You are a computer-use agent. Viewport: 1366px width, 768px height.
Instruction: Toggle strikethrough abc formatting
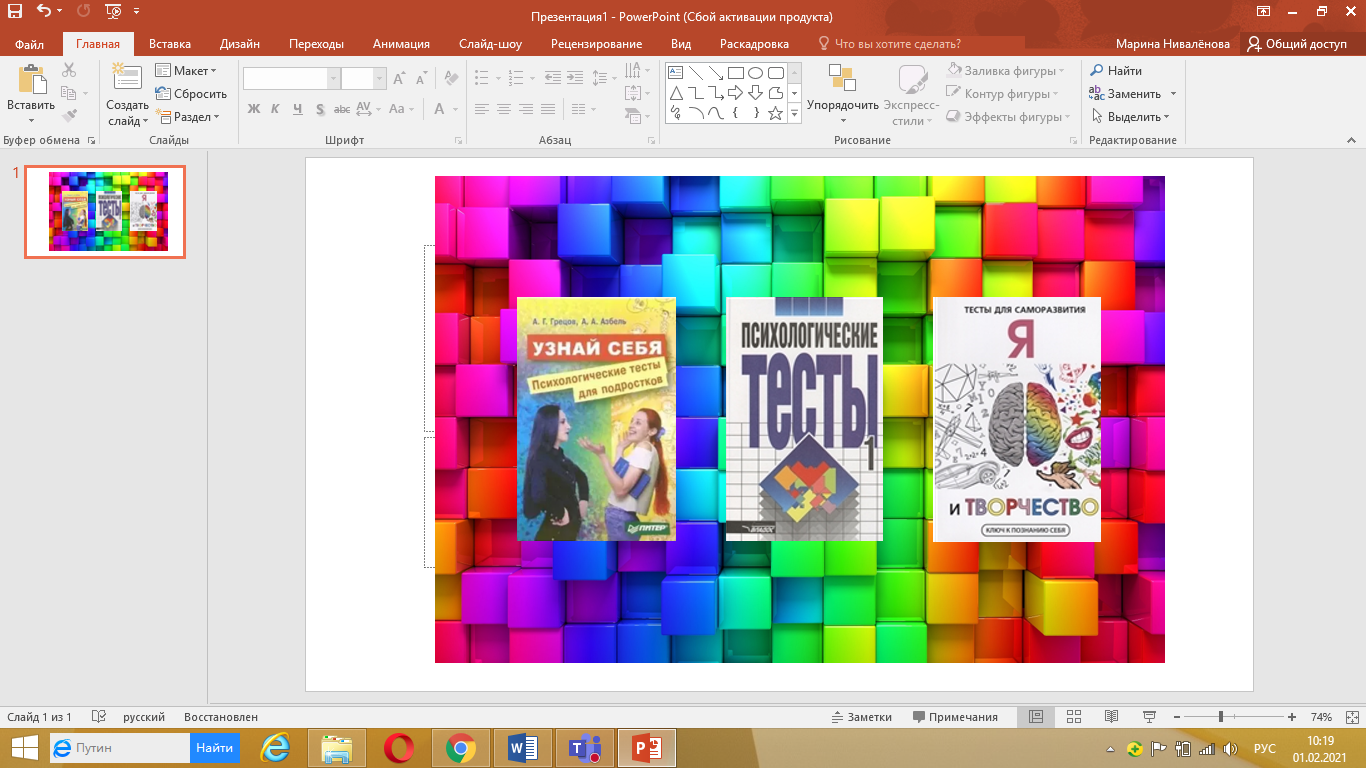[342, 109]
